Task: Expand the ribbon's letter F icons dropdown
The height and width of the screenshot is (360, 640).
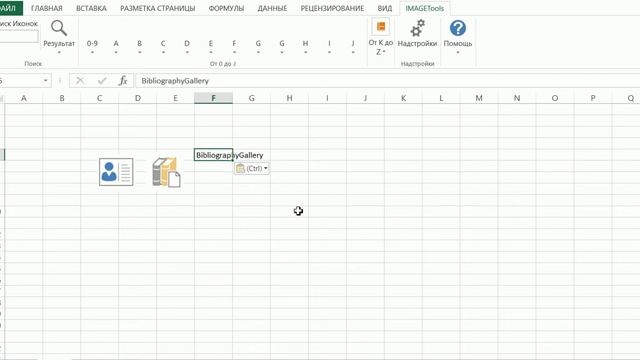Action: [234, 47]
